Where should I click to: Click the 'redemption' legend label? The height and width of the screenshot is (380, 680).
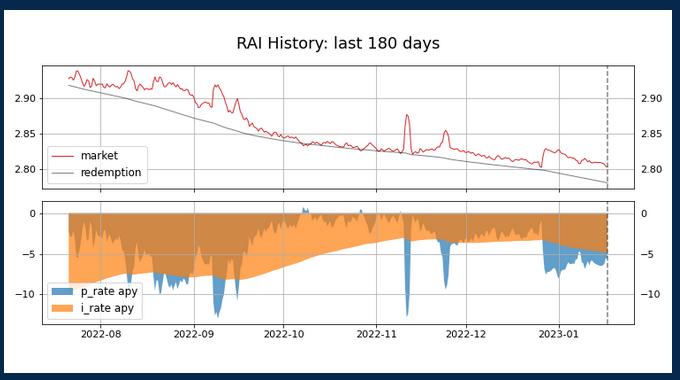coord(111,173)
